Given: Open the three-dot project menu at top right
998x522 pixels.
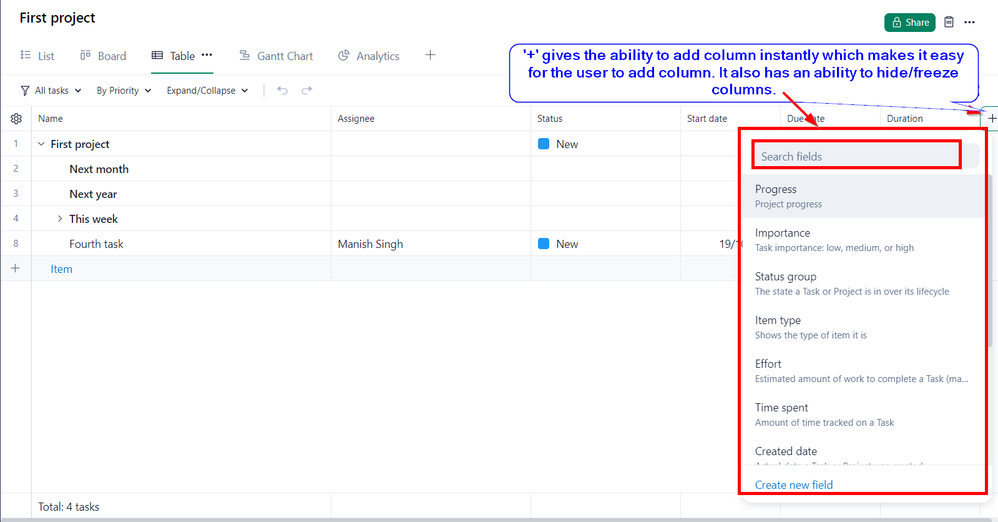Looking at the screenshot, I should tap(969, 22).
